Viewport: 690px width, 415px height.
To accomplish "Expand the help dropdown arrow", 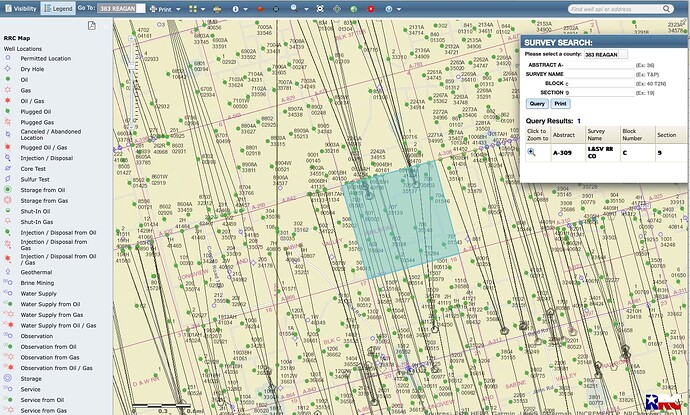I will coord(399,9).
